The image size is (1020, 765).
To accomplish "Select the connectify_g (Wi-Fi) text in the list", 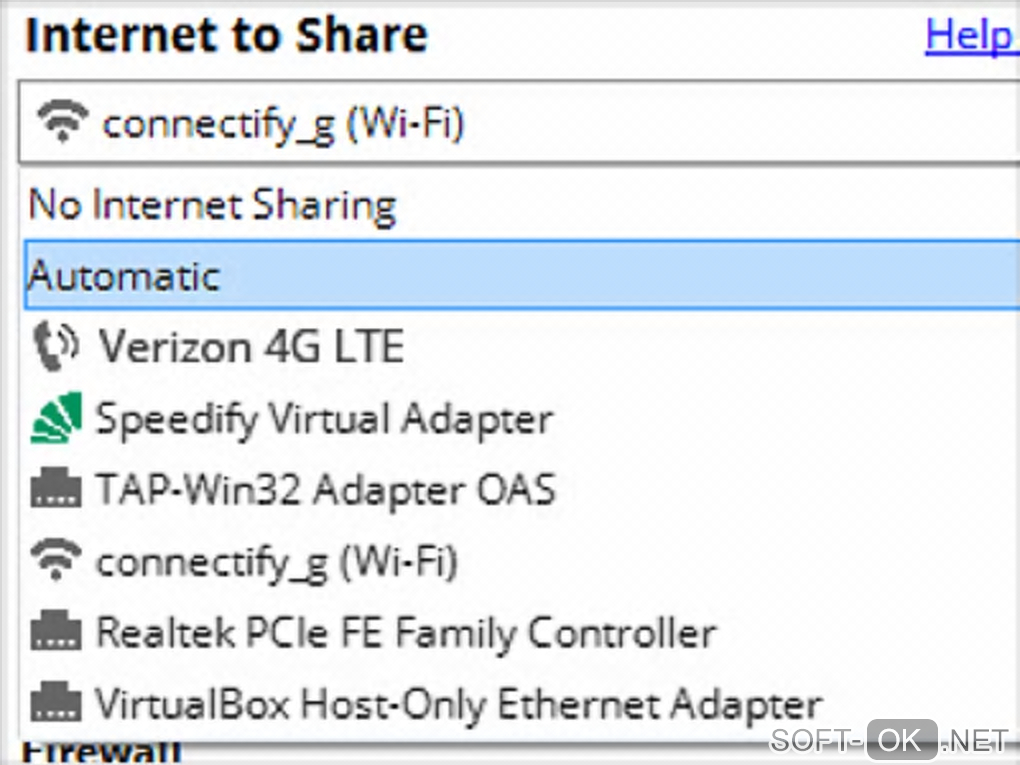I will 276,562.
